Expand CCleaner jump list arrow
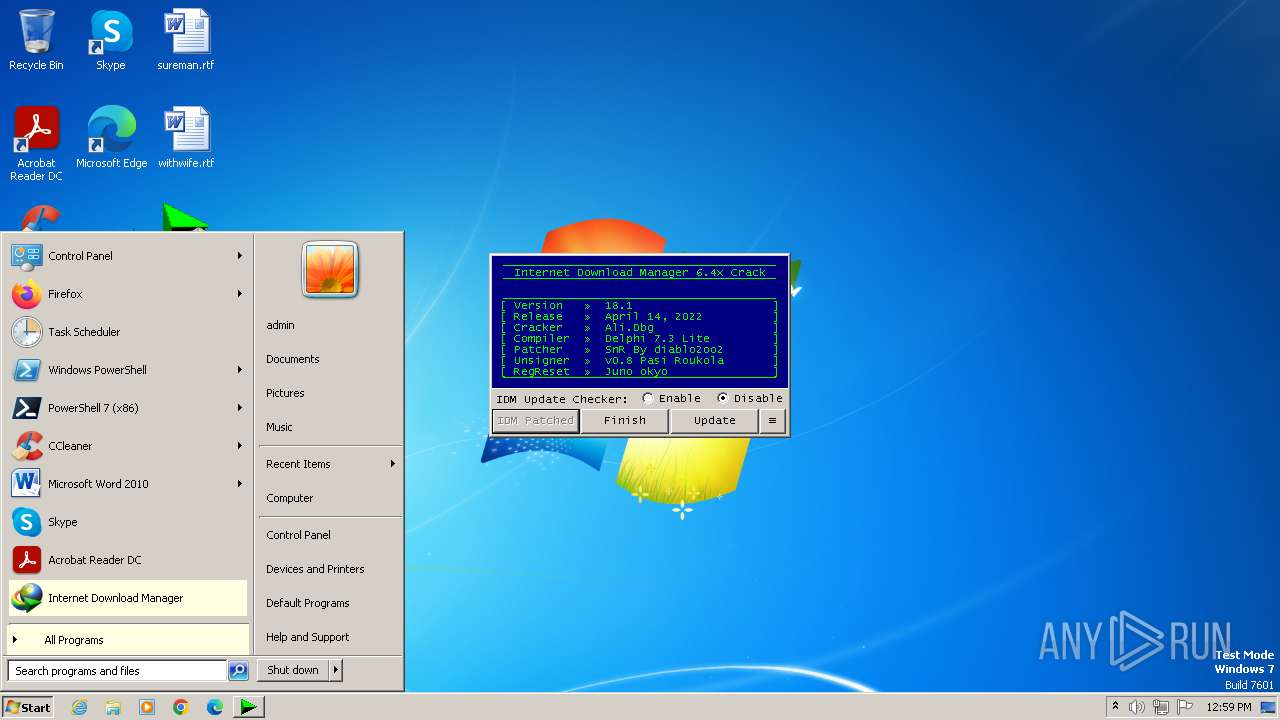The image size is (1280, 720). point(240,446)
